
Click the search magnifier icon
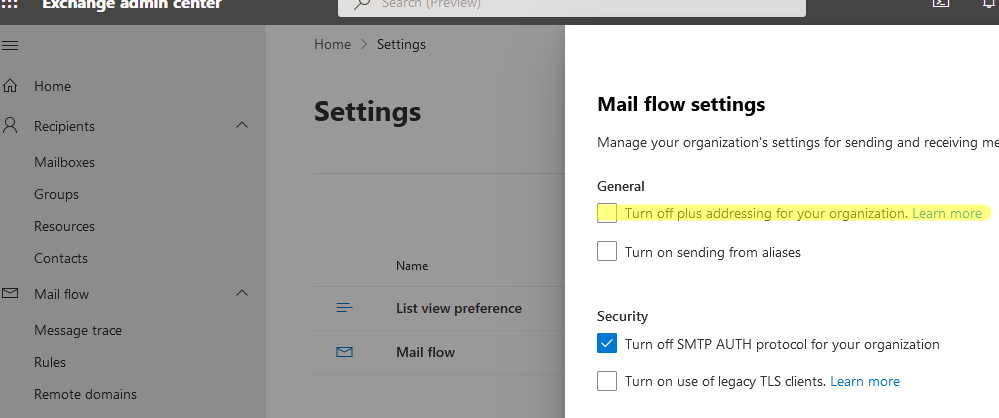(x=362, y=4)
